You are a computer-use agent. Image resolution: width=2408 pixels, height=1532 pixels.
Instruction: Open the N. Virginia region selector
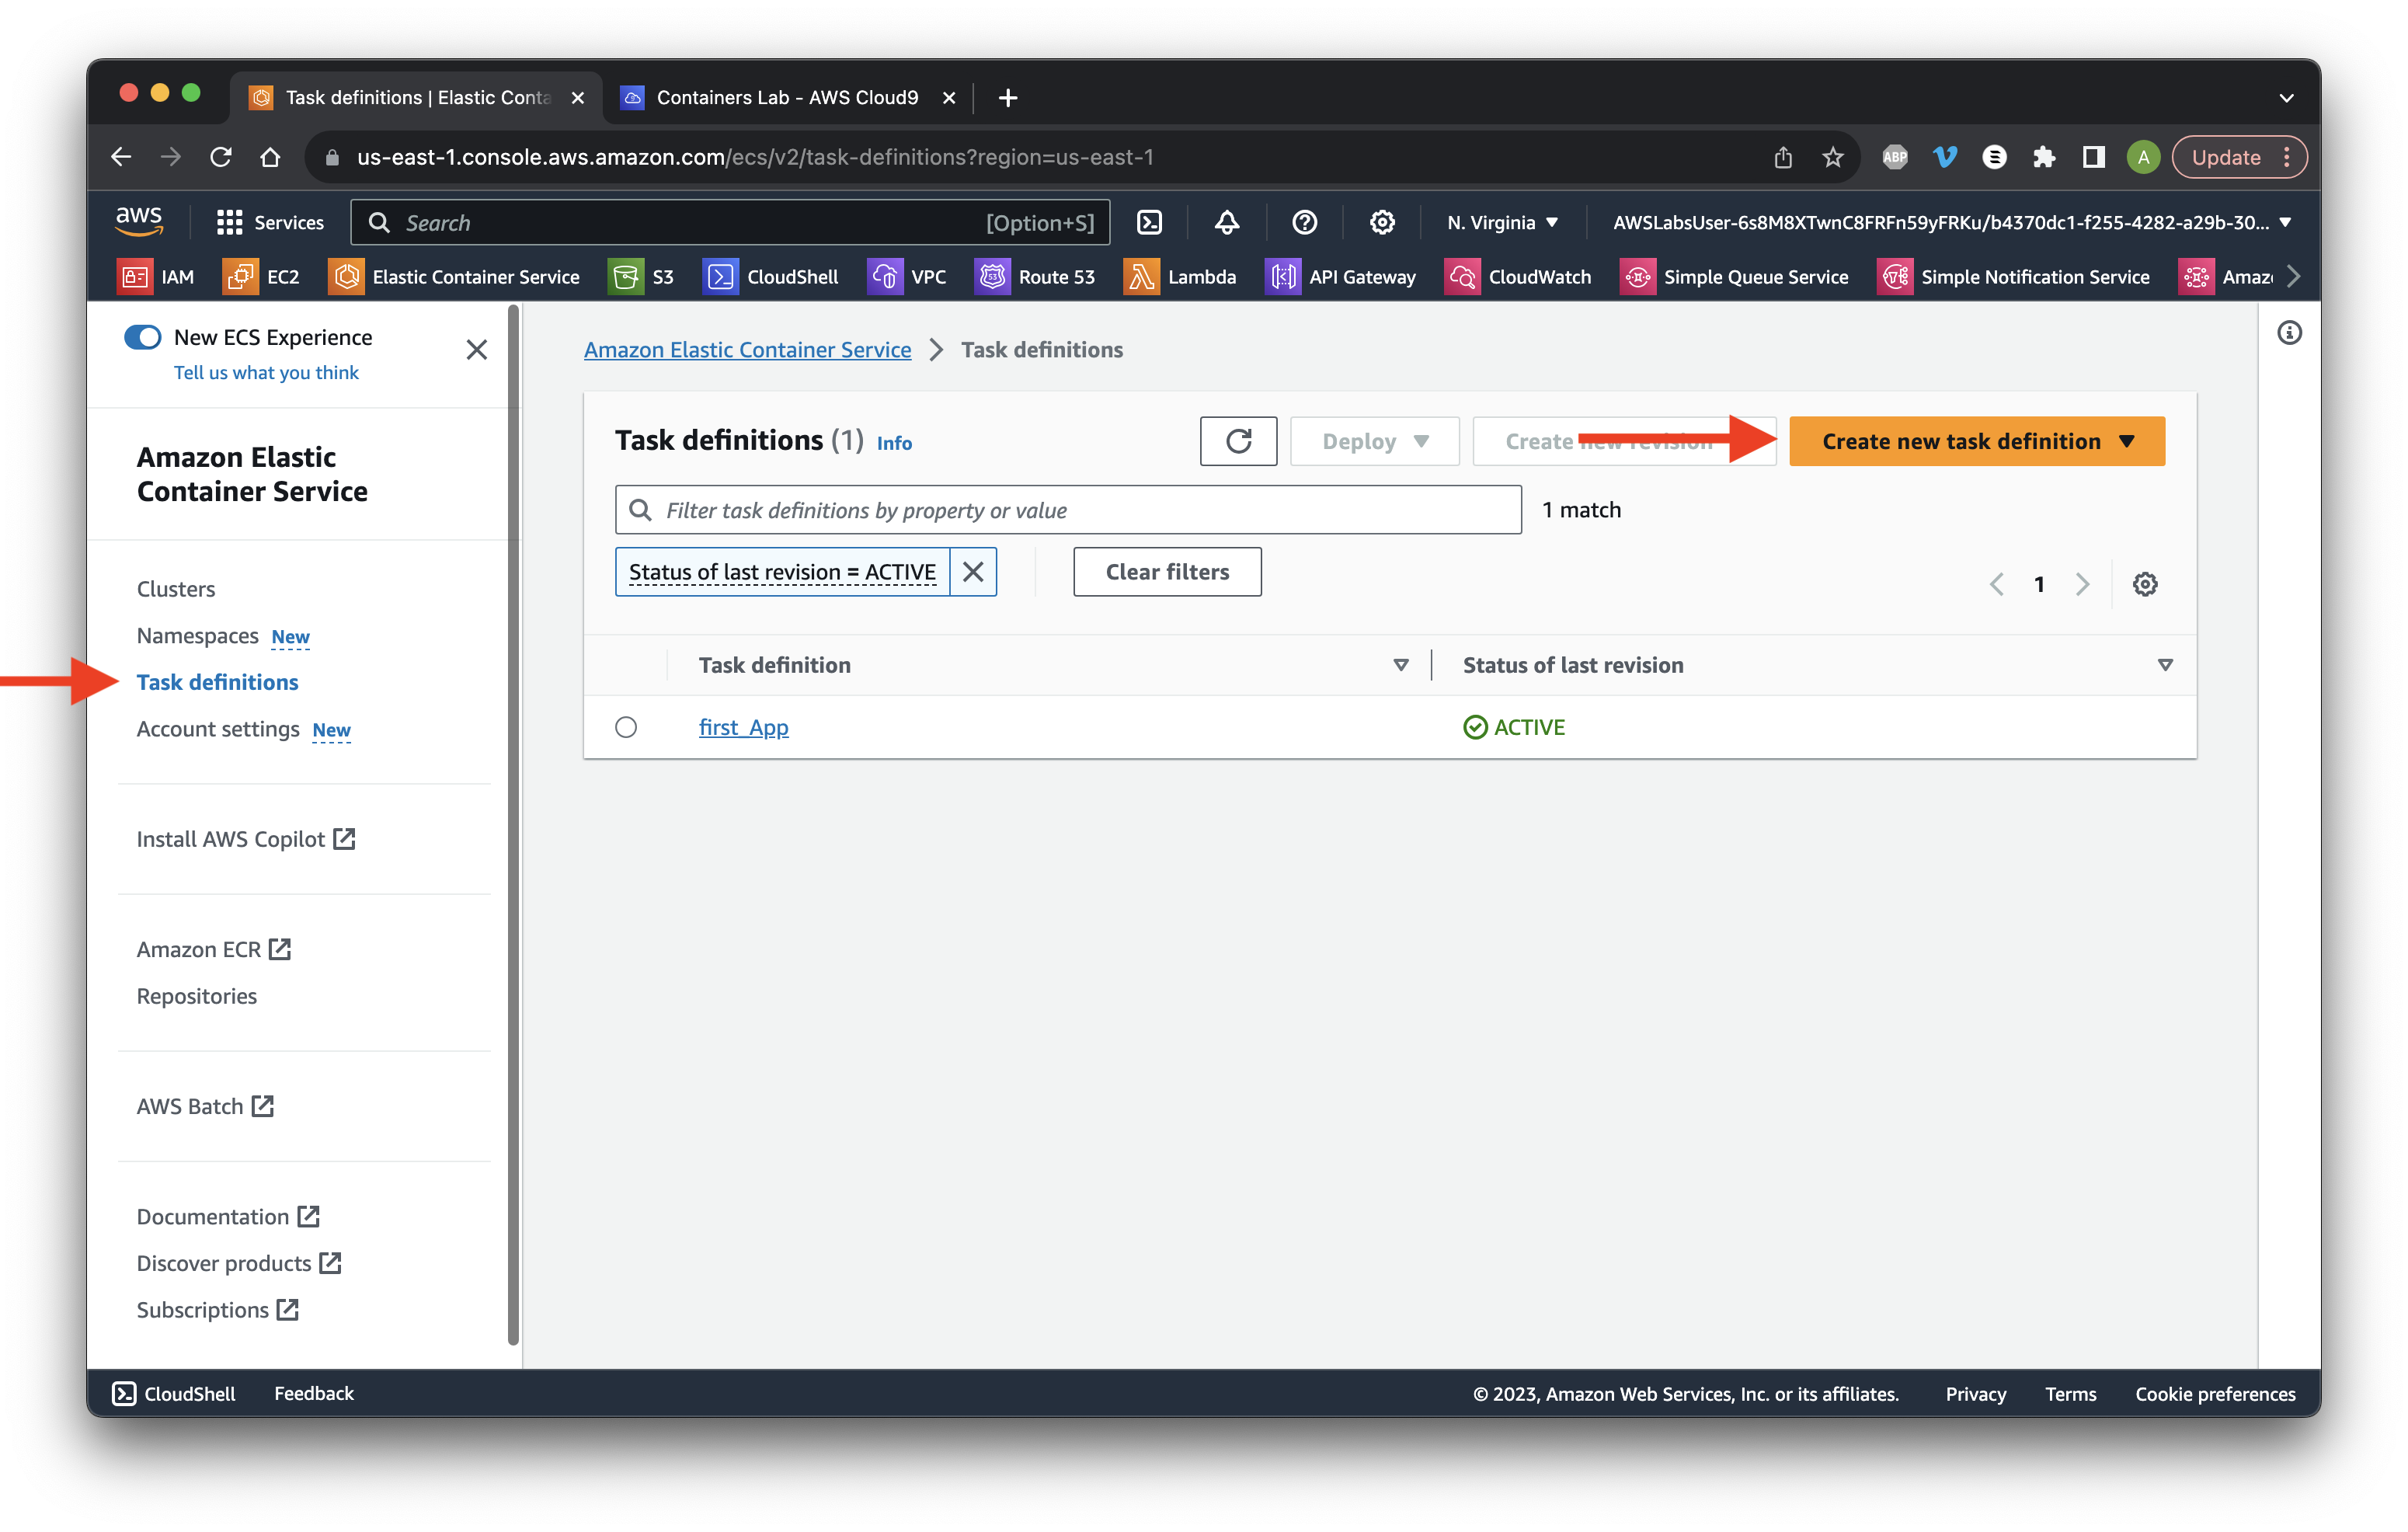pyautogui.click(x=1503, y=222)
